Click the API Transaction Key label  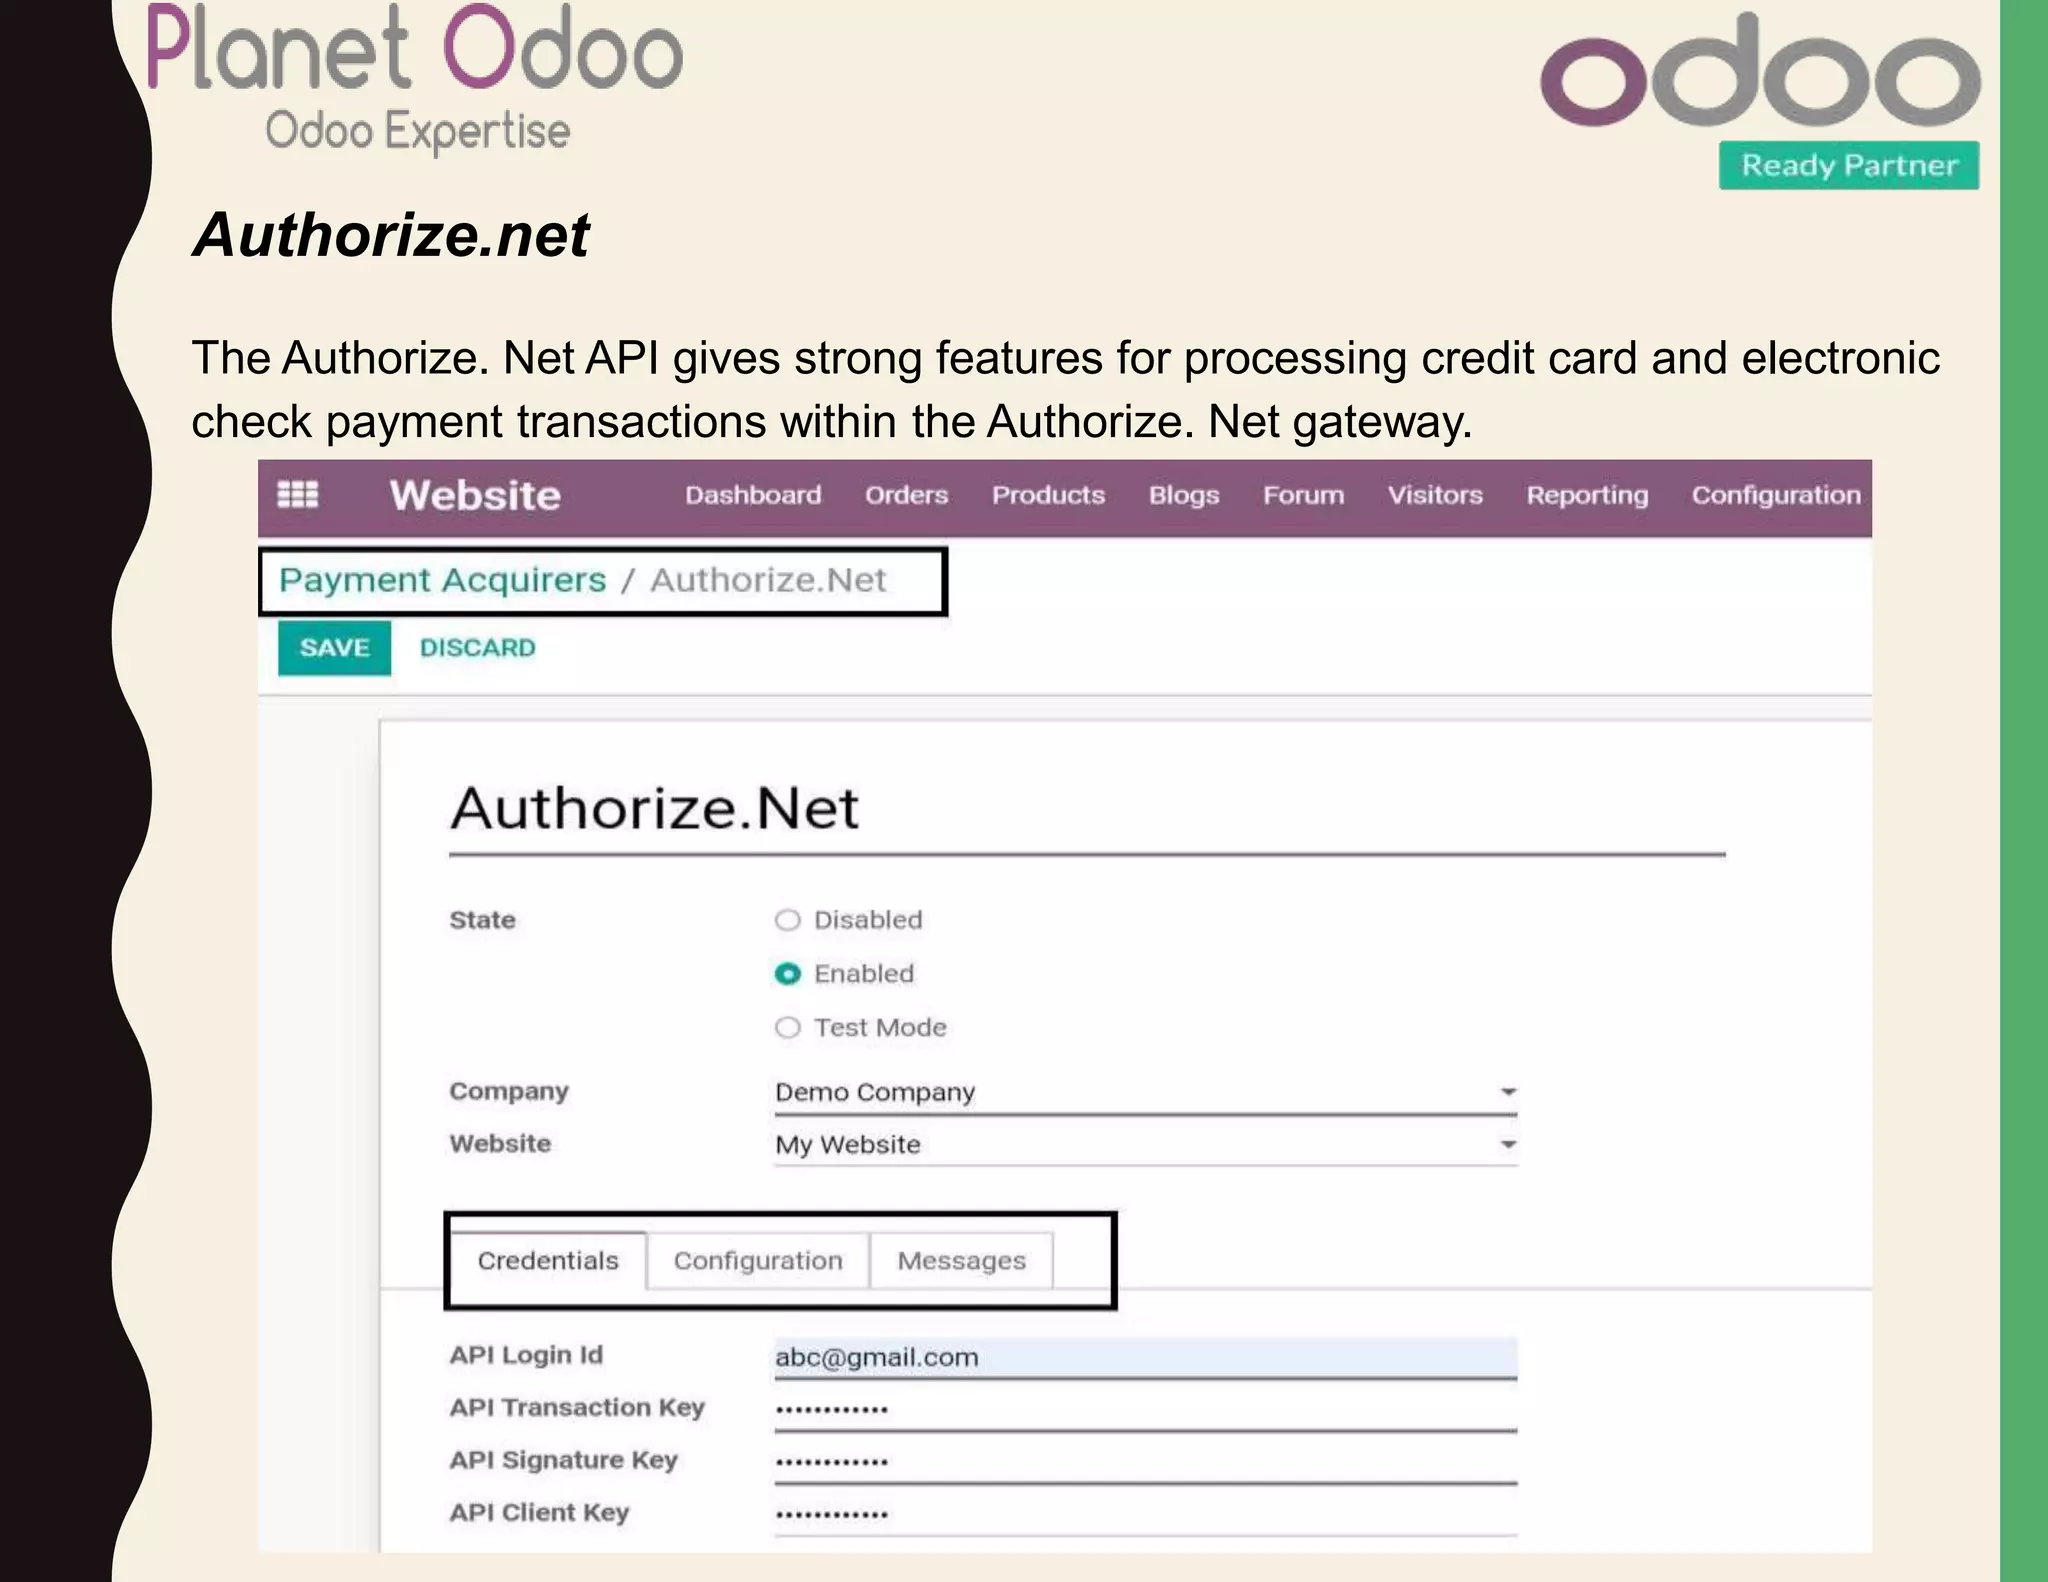pyautogui.click(x=577, y=1408)
